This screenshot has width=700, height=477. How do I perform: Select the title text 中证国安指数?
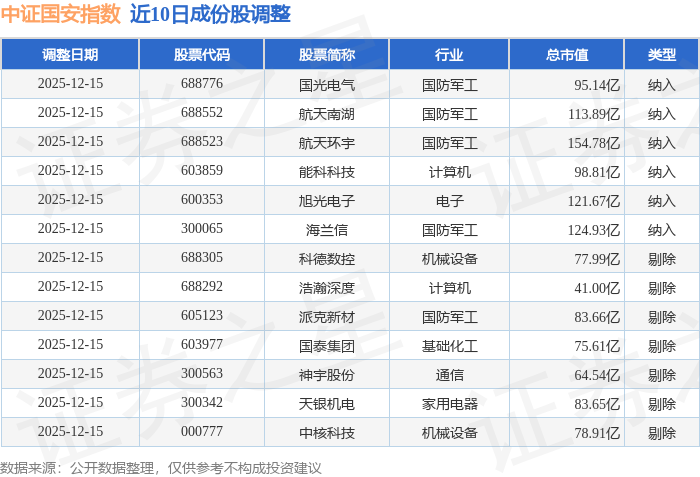pos(61,13)
